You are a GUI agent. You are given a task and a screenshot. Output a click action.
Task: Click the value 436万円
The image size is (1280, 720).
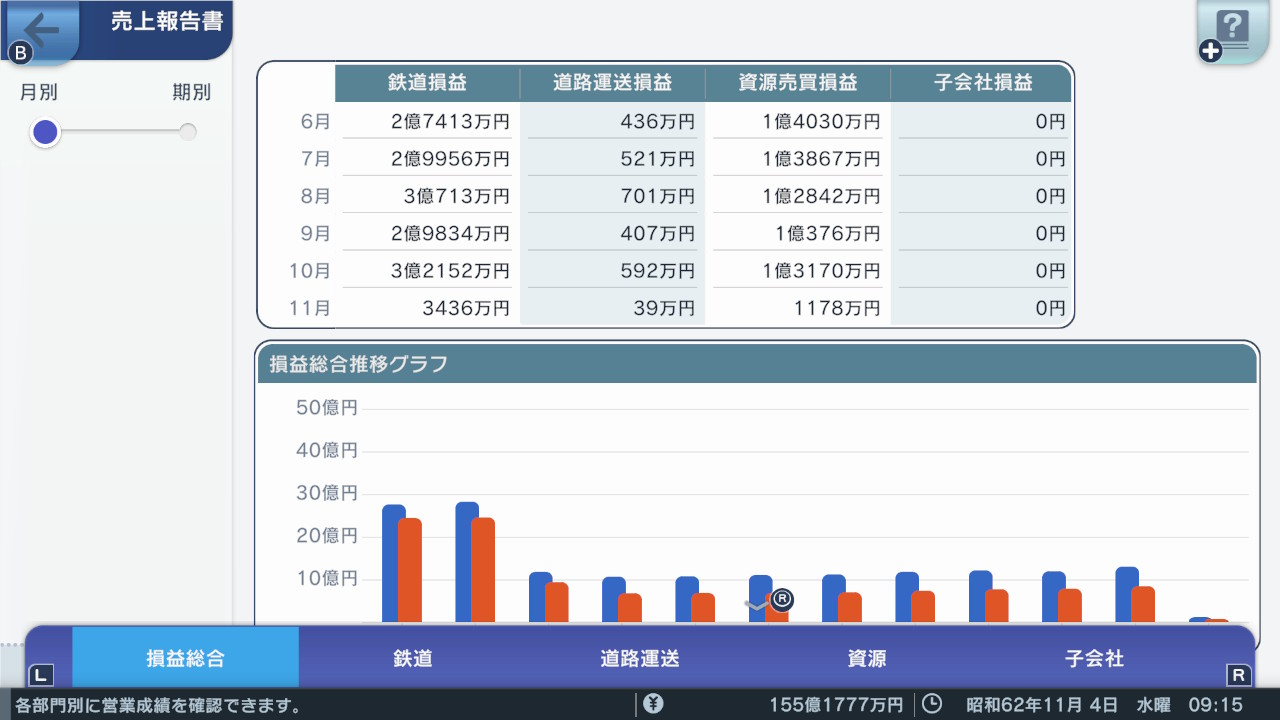click(x=657, y=122)
